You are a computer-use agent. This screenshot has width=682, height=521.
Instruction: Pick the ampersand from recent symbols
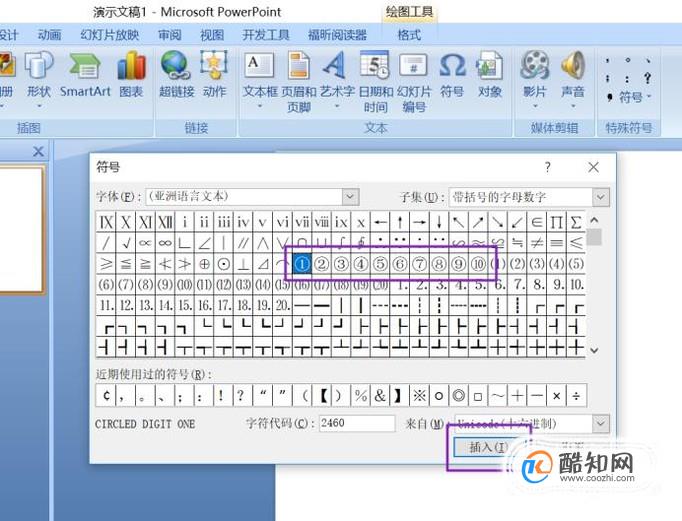[380, 395]
